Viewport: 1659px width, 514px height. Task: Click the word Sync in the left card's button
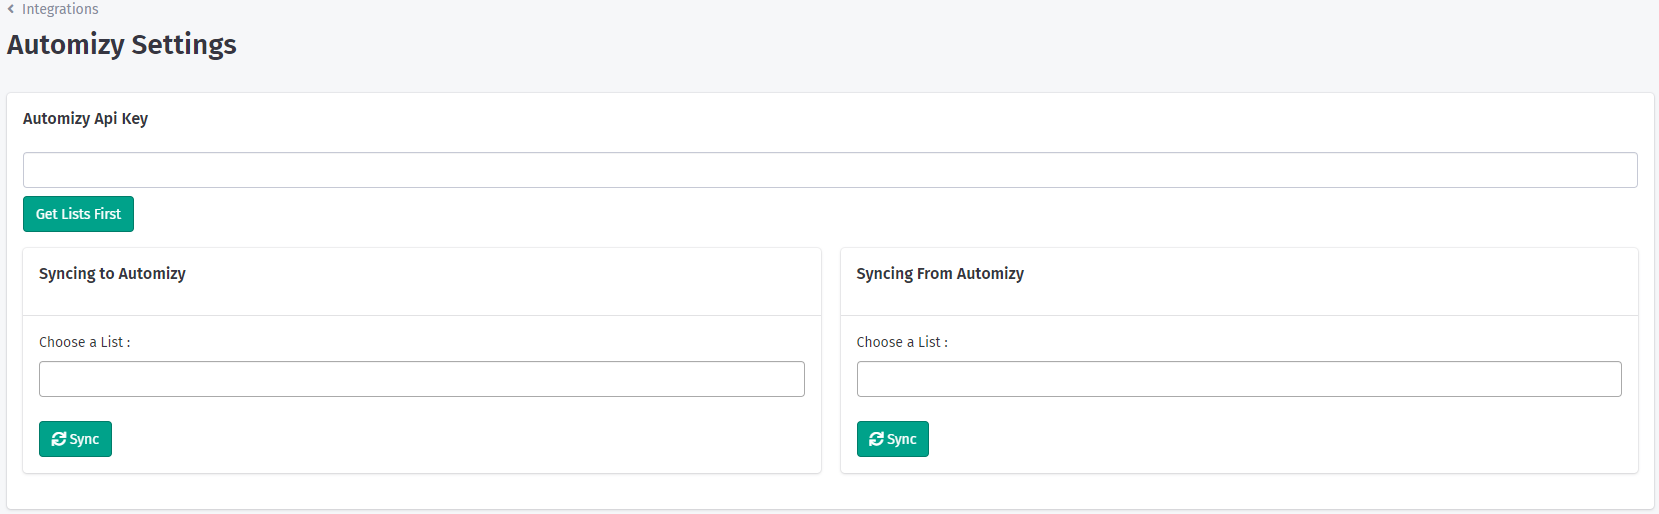[x=84, y=439]
